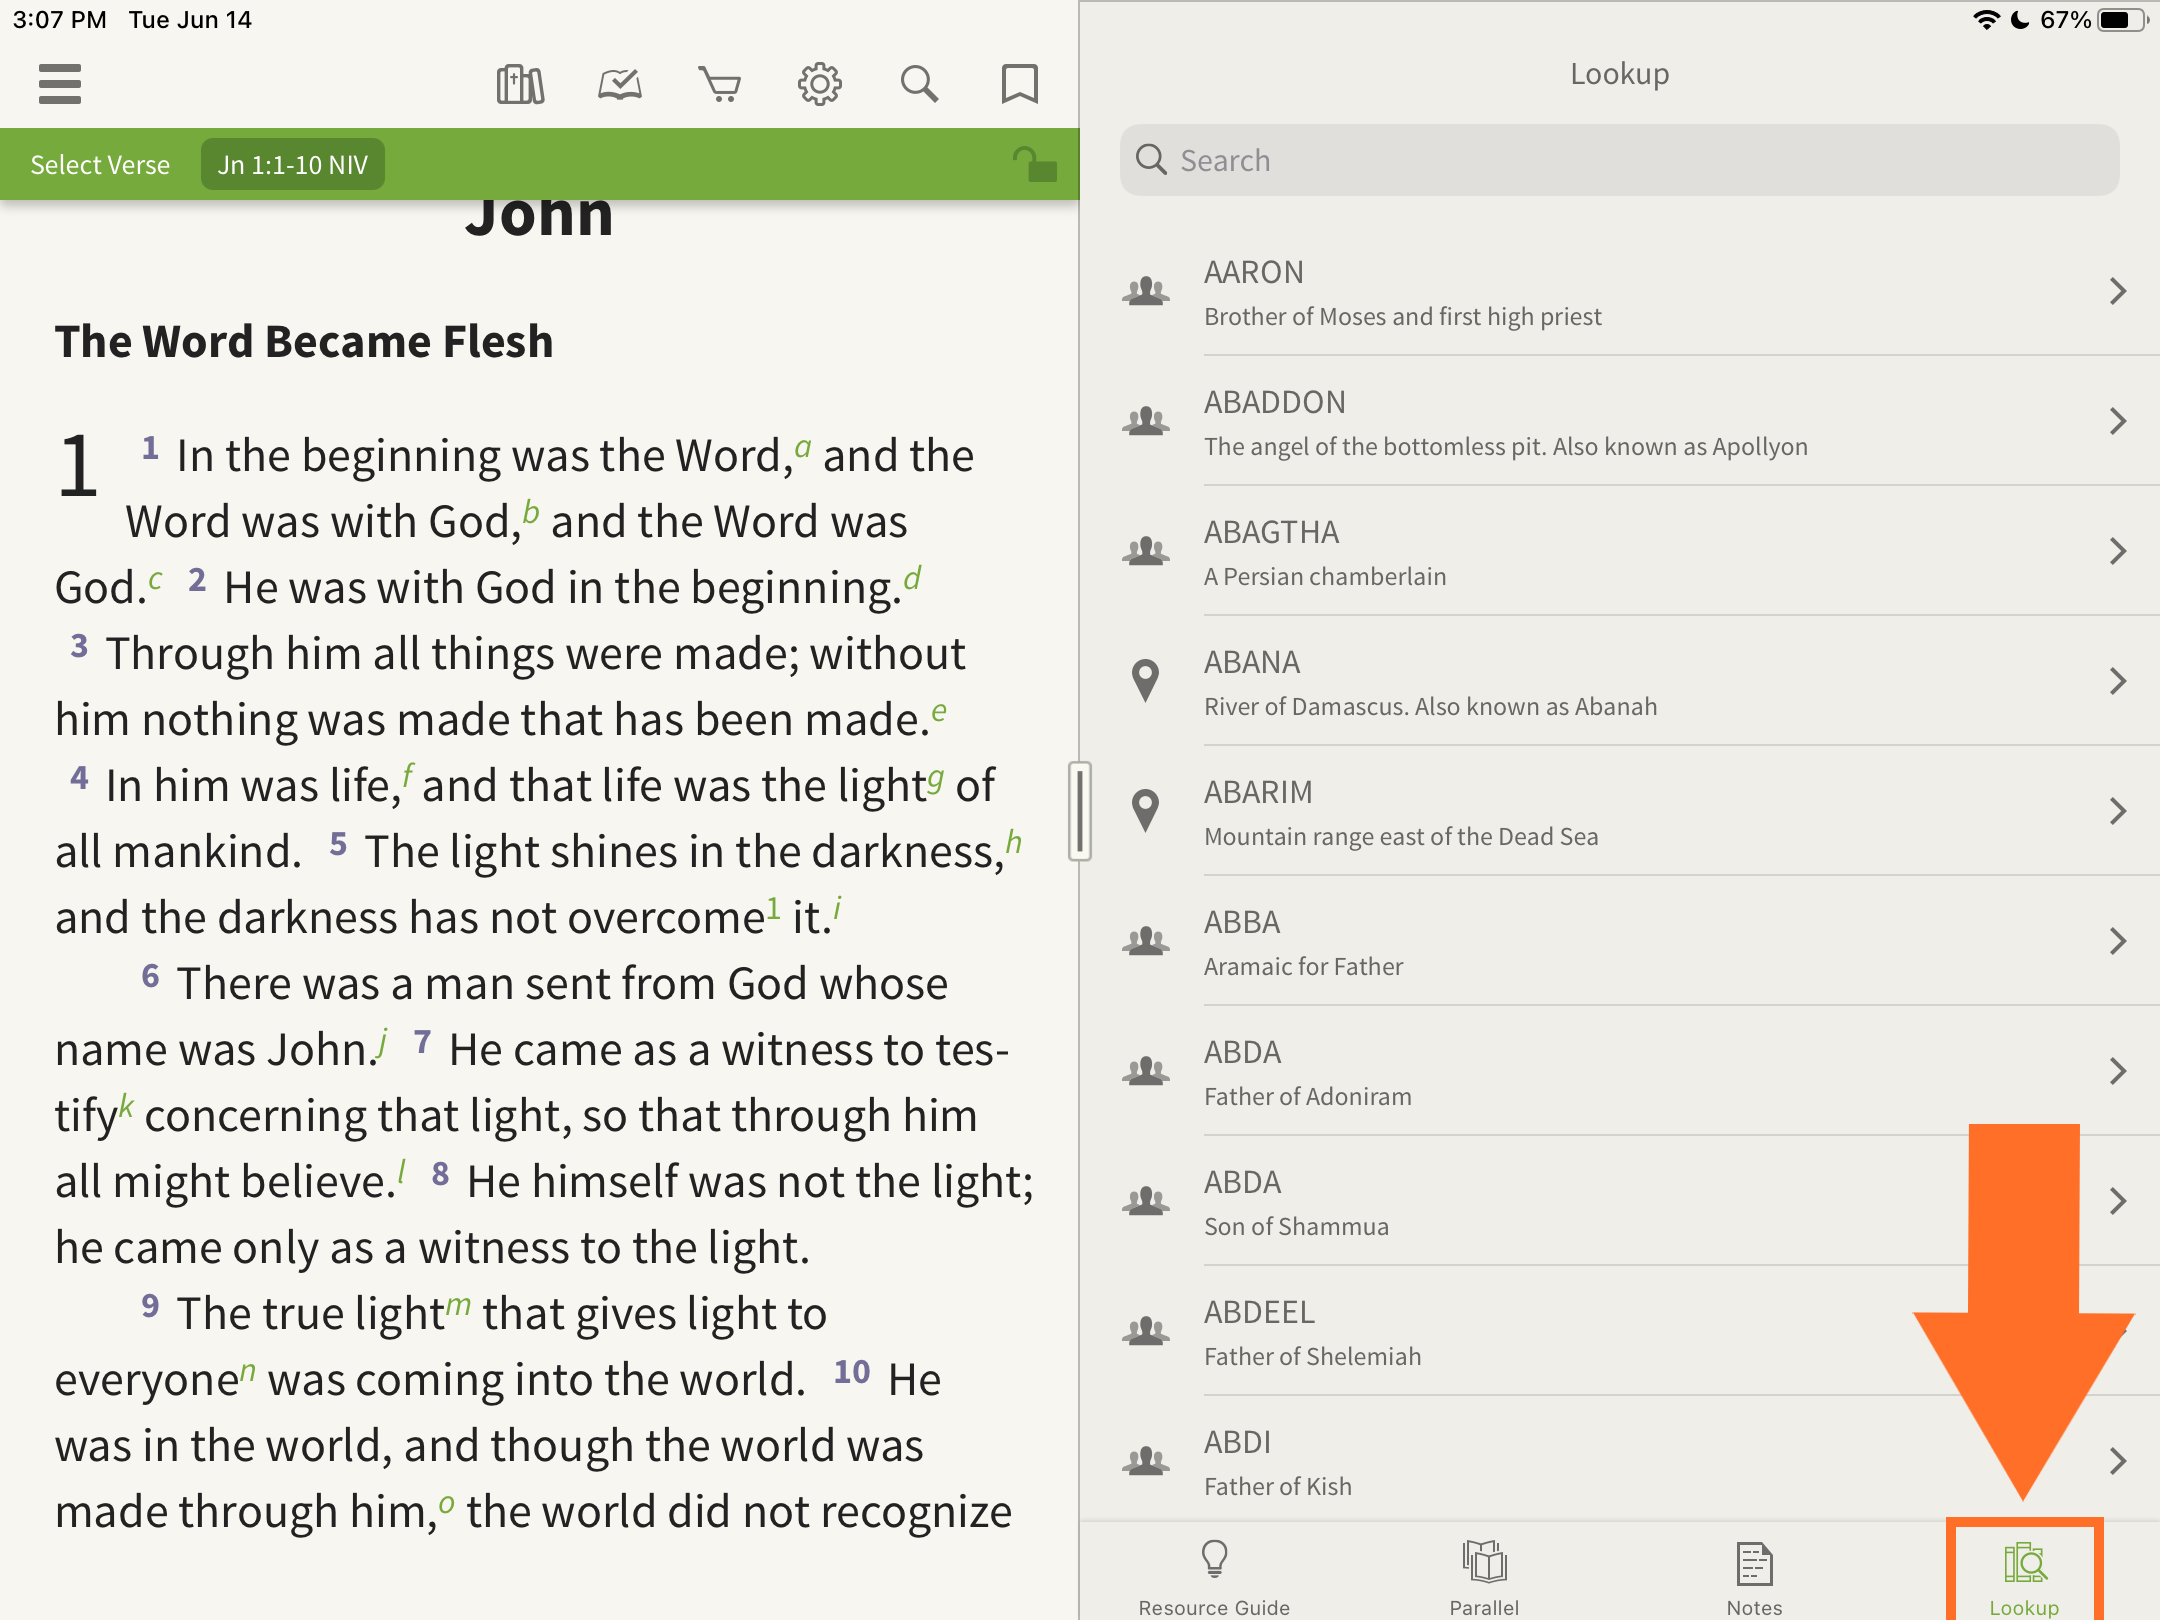Screen dimensions: 2160x1620
Task: Switch to the Notes tab
Action: 1754,1578
